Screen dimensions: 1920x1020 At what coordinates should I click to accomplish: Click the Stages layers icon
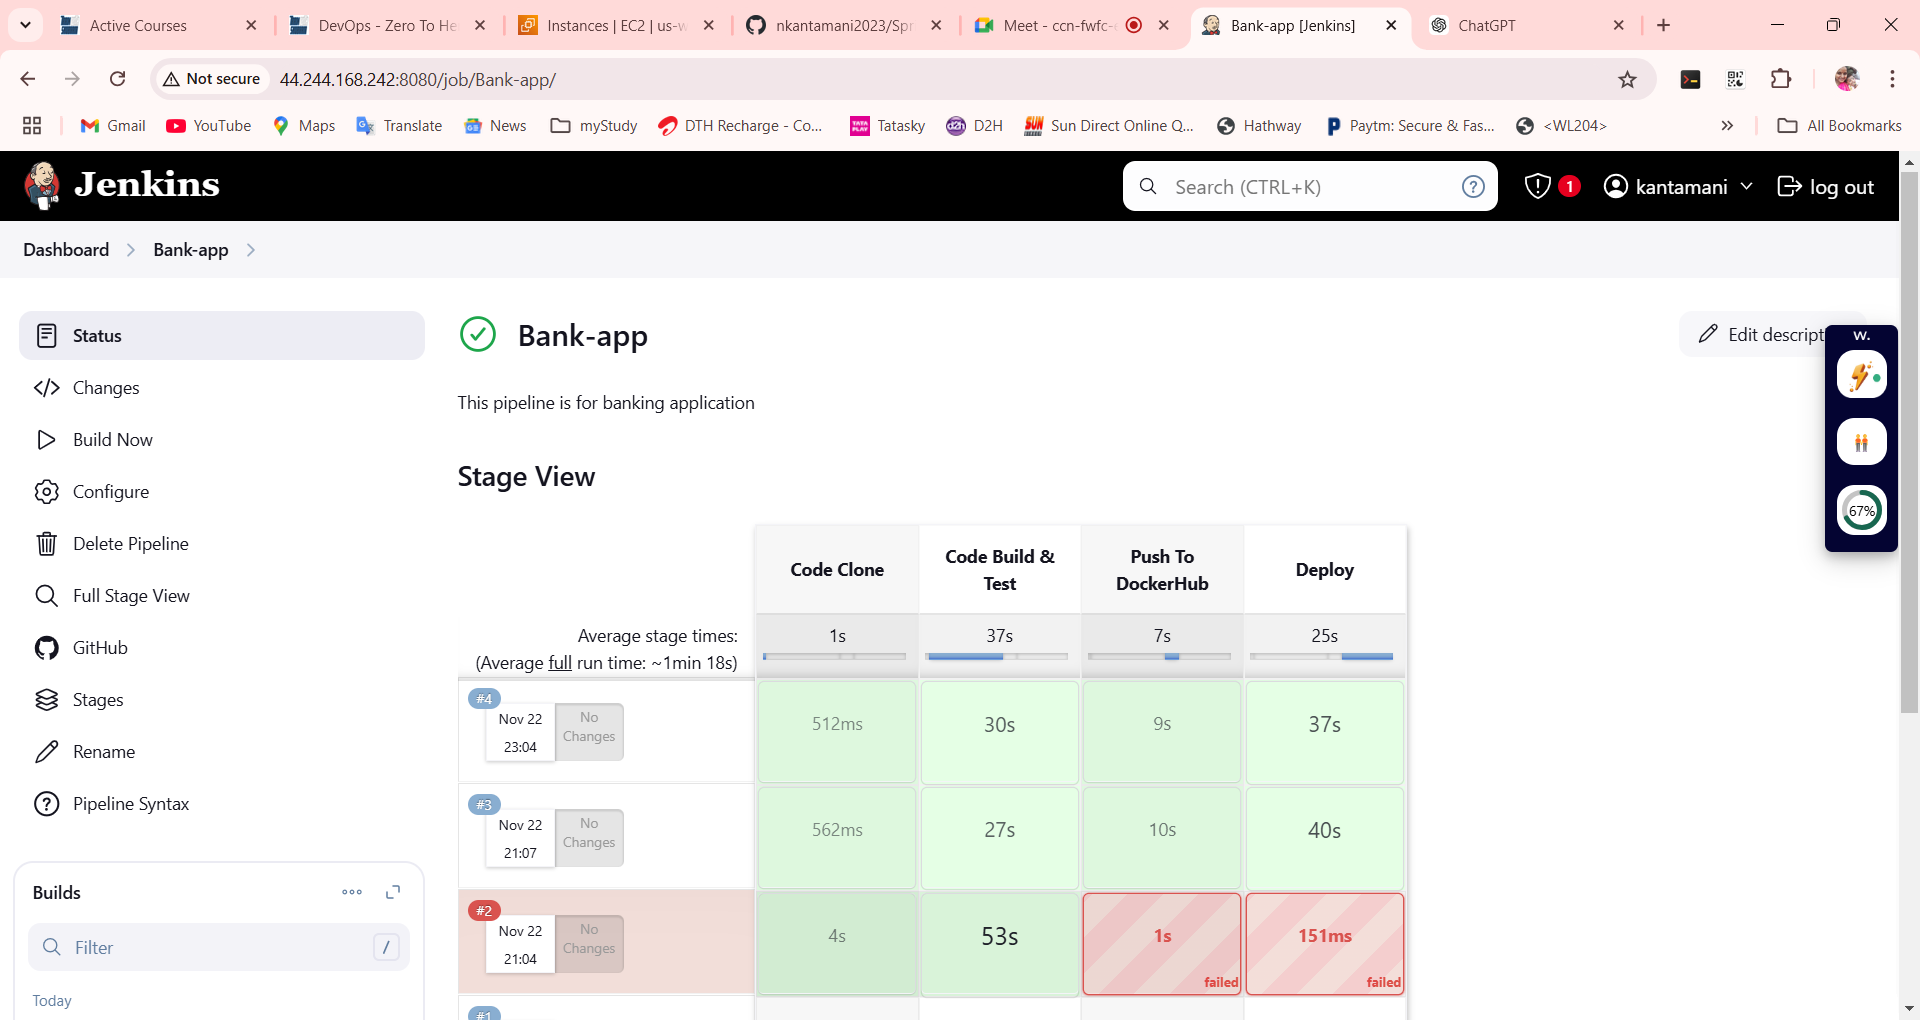tap(47, 700)
